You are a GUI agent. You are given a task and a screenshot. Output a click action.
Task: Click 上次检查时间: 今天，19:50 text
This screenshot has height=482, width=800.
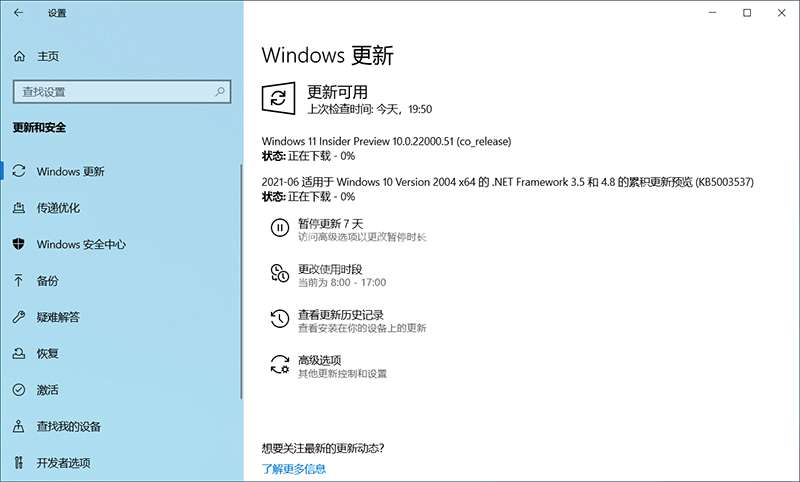pos(369,109)
